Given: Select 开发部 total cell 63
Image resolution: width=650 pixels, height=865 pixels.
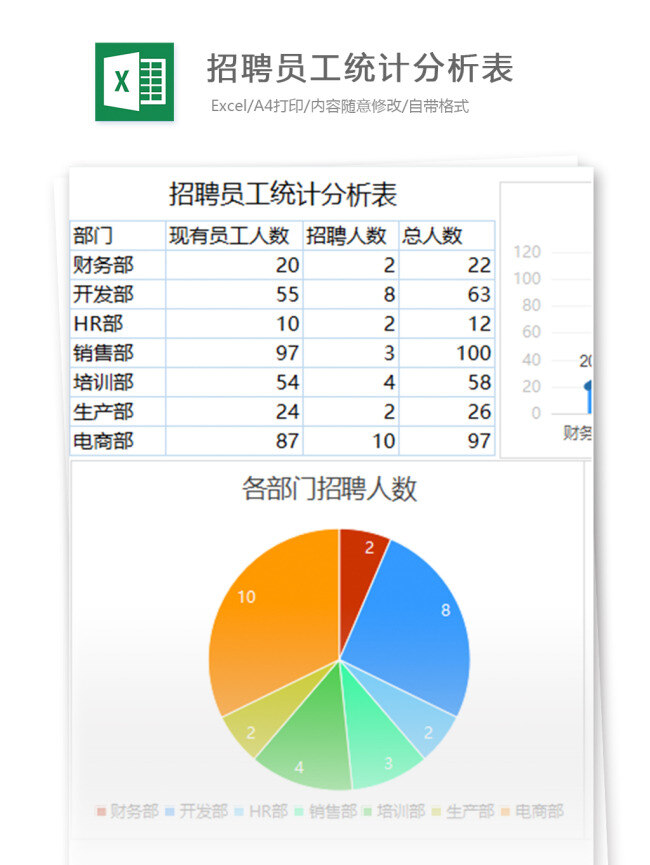Looking at the screenshot, I should (x=446, y=295).
